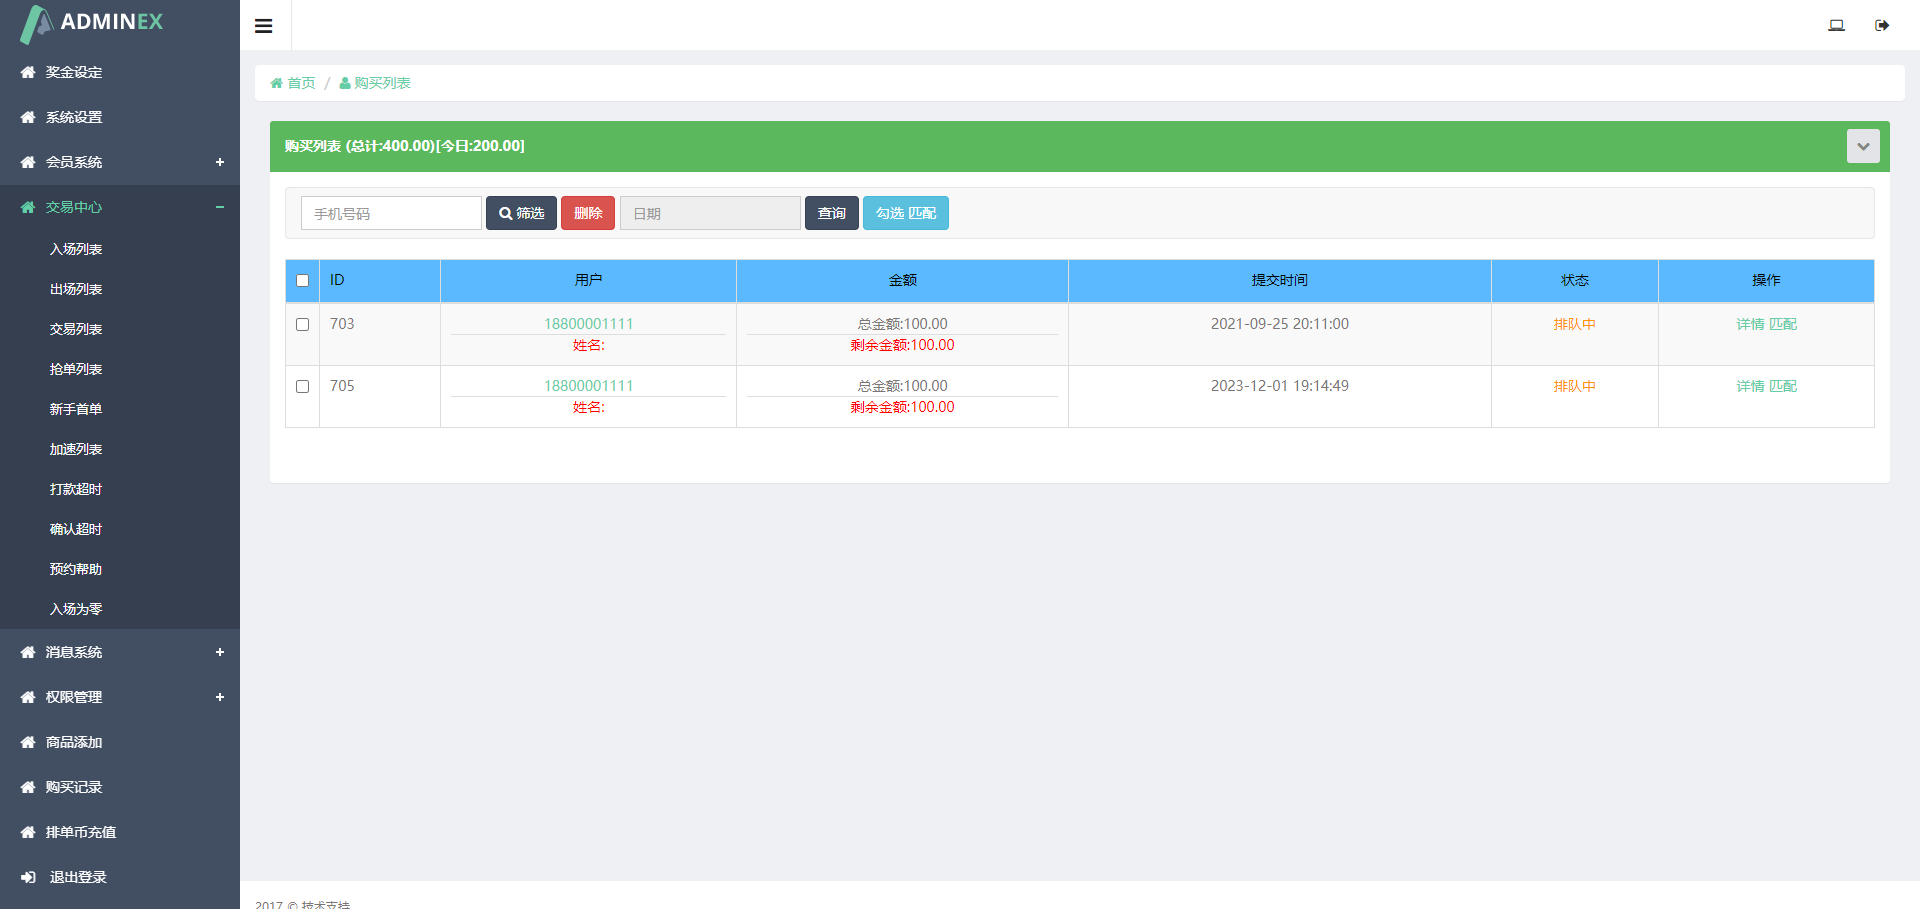Screen dimensions: 1920x909
Task: Click the home icon beside 消息系统
Action: (28, 652)
